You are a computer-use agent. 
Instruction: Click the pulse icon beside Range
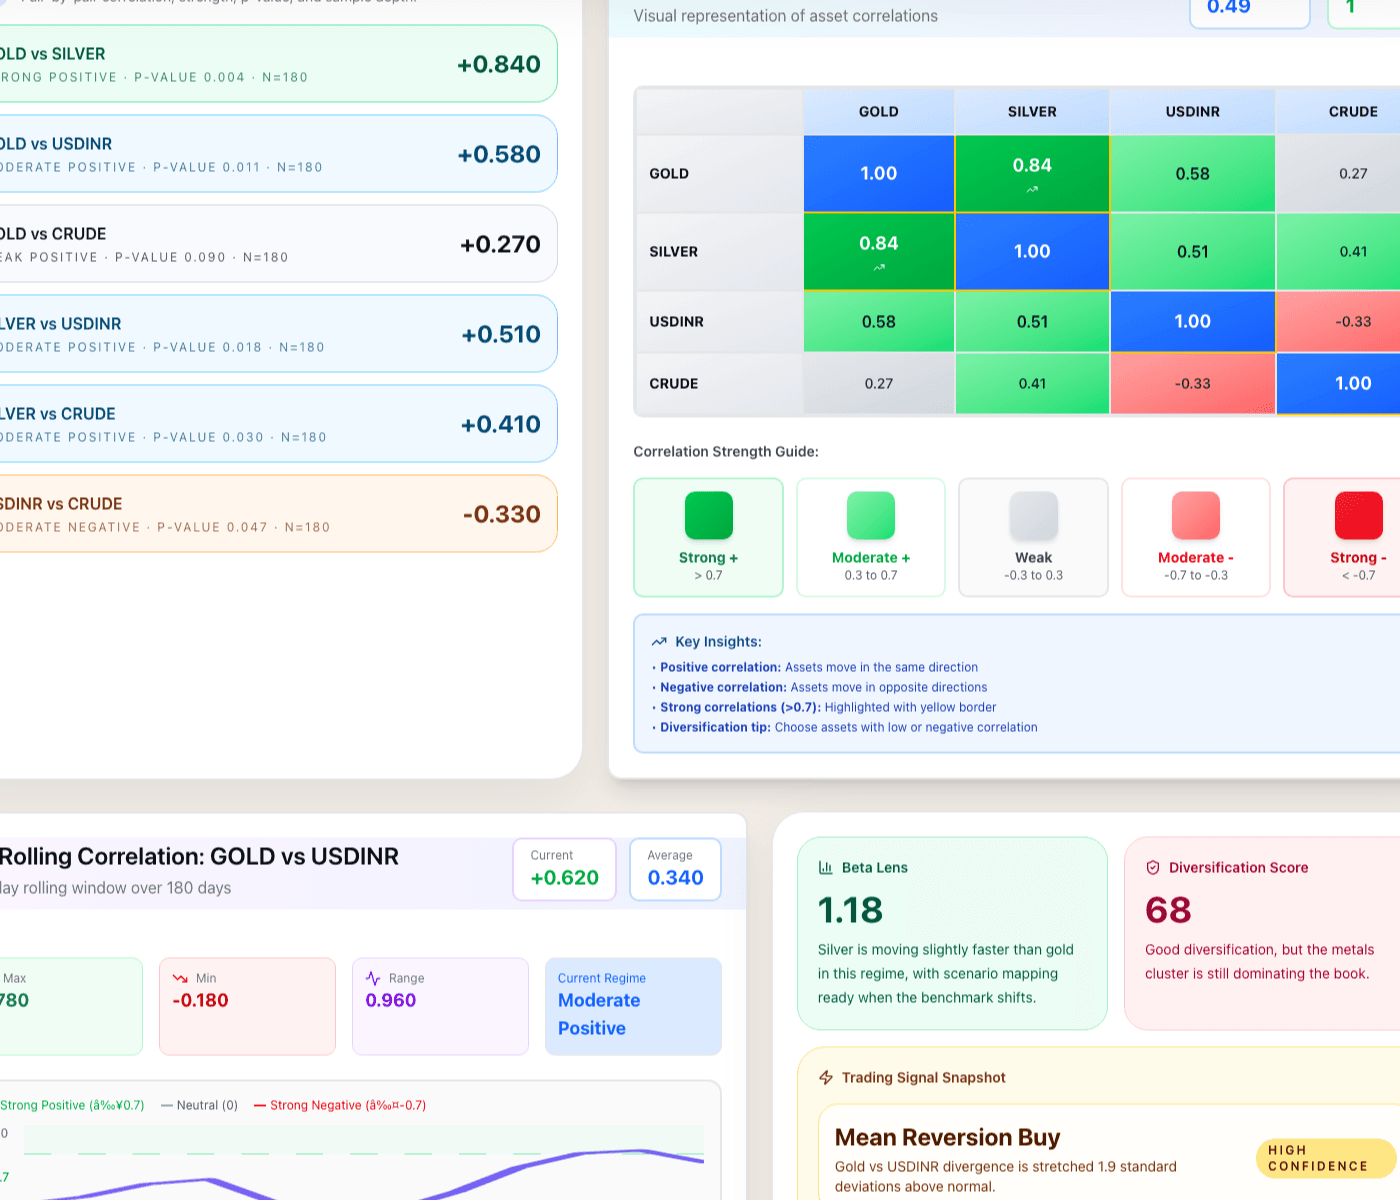click(x=373, y=978)
